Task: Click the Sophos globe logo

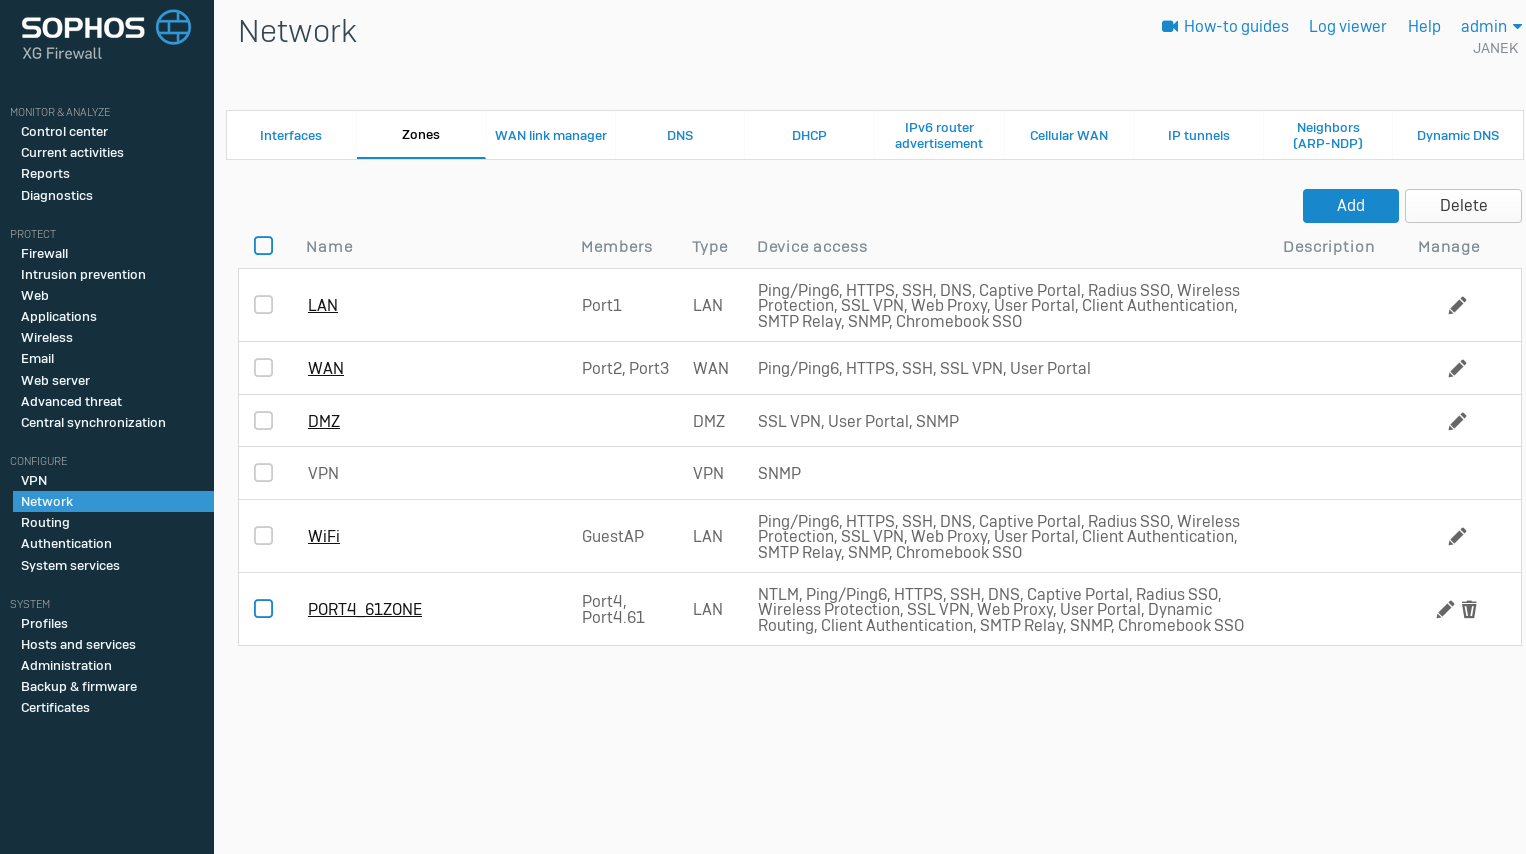Action: (173, 28)
